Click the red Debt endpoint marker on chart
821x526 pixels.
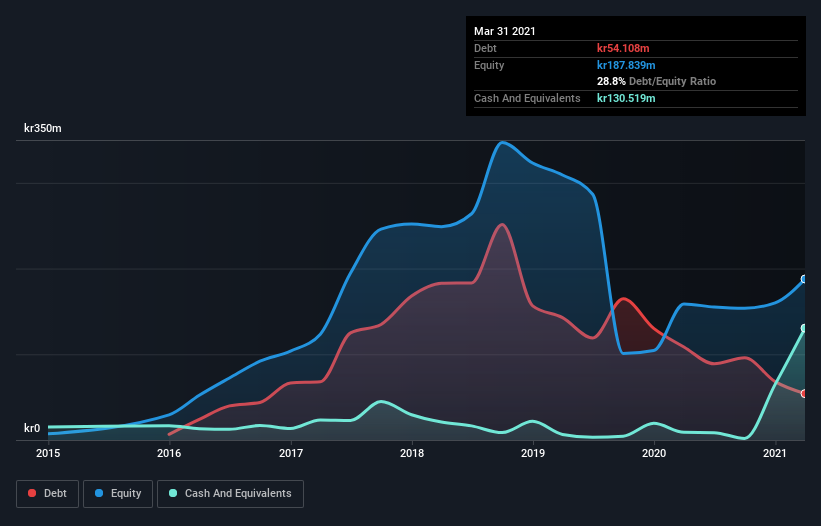point(804,394)
